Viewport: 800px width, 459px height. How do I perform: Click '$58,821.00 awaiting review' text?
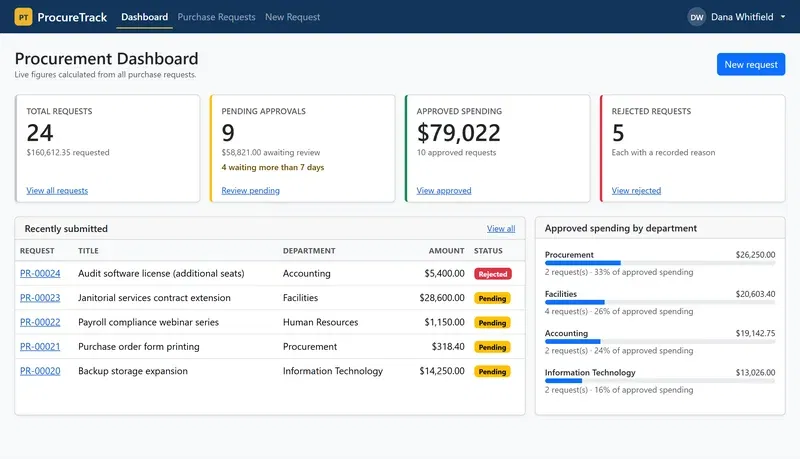(271, 152)
